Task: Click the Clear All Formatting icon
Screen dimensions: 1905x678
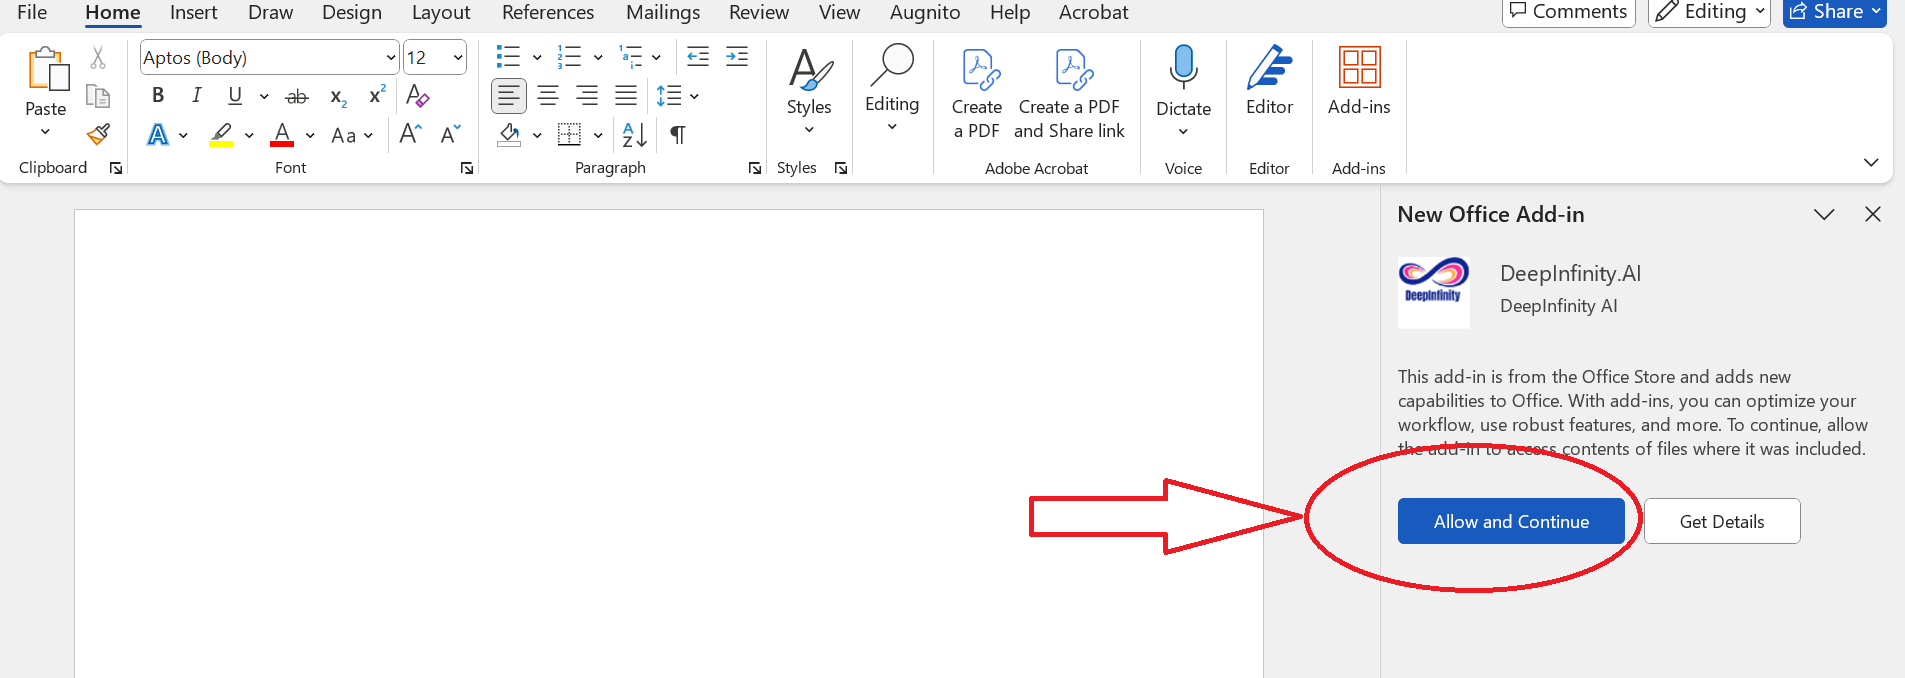Action: (418, 96)
